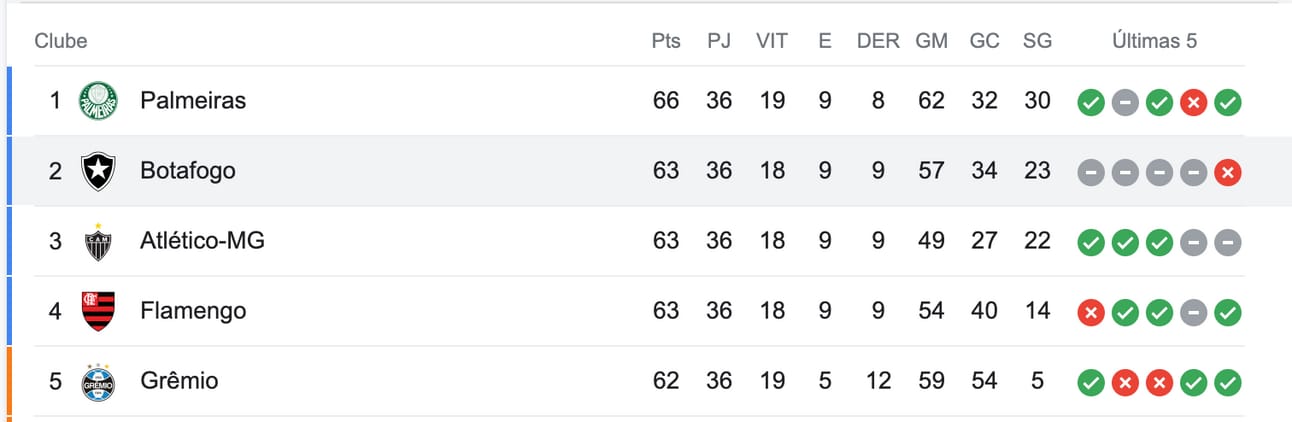Click Flamengo's gray draw icon in Últimas 5
1292x422 pixels.
click(1193, 312)
